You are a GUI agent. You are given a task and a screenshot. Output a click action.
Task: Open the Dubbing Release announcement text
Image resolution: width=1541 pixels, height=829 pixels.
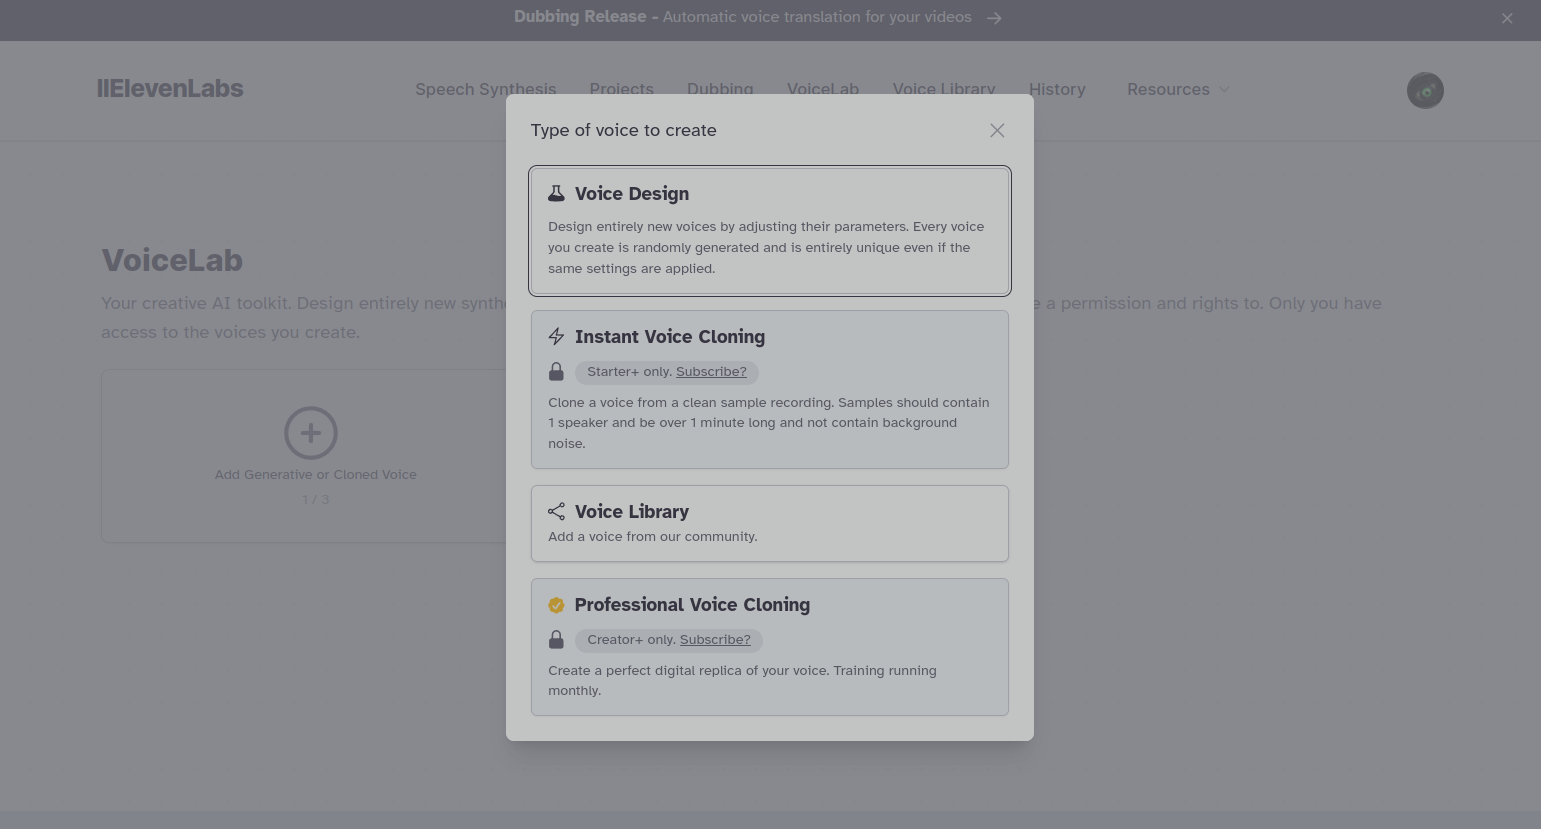(x=742, y=17)
